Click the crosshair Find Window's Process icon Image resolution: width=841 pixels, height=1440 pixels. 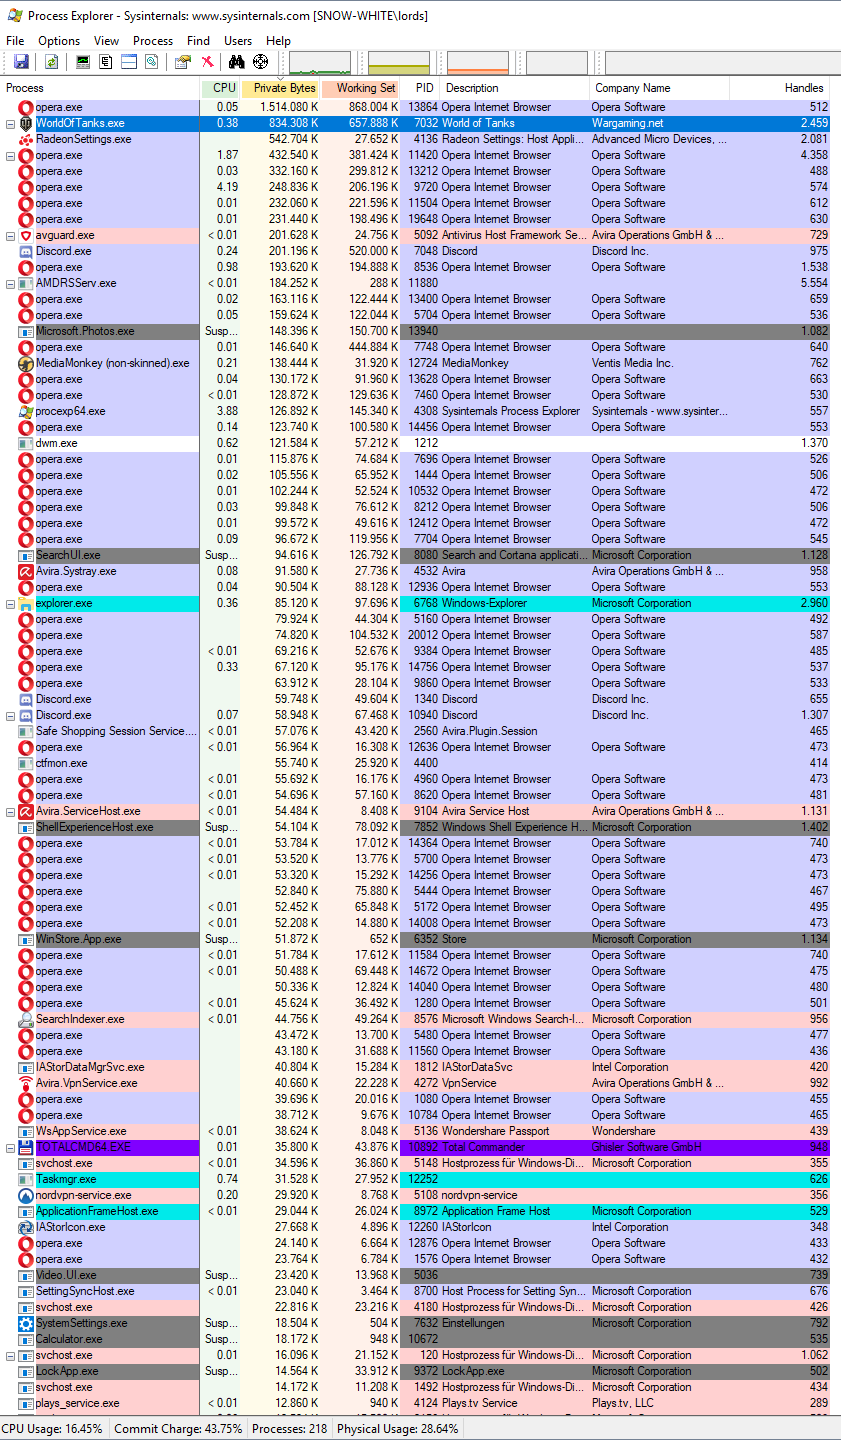coord(261,62)
